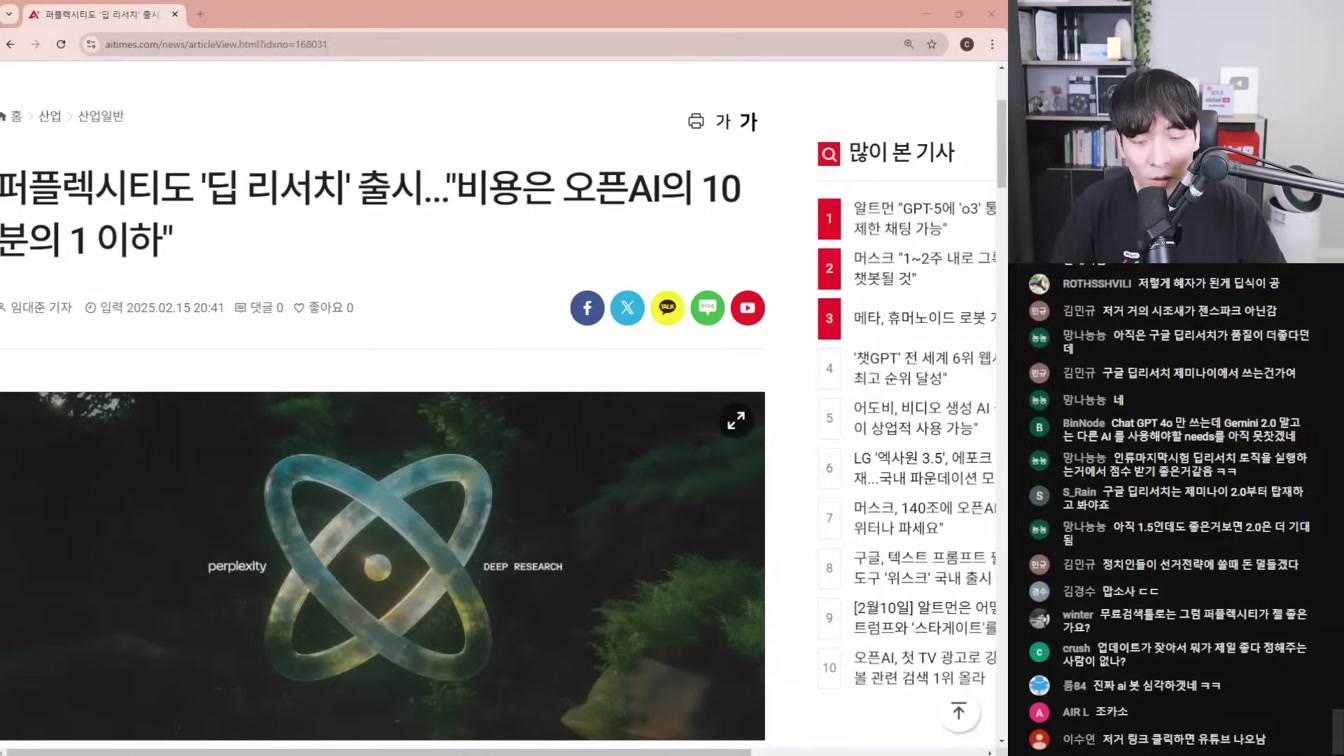This screenshot has width=1344, height=756.
Task: Click the webcam video feed
Action: (x=1176, y=131)
